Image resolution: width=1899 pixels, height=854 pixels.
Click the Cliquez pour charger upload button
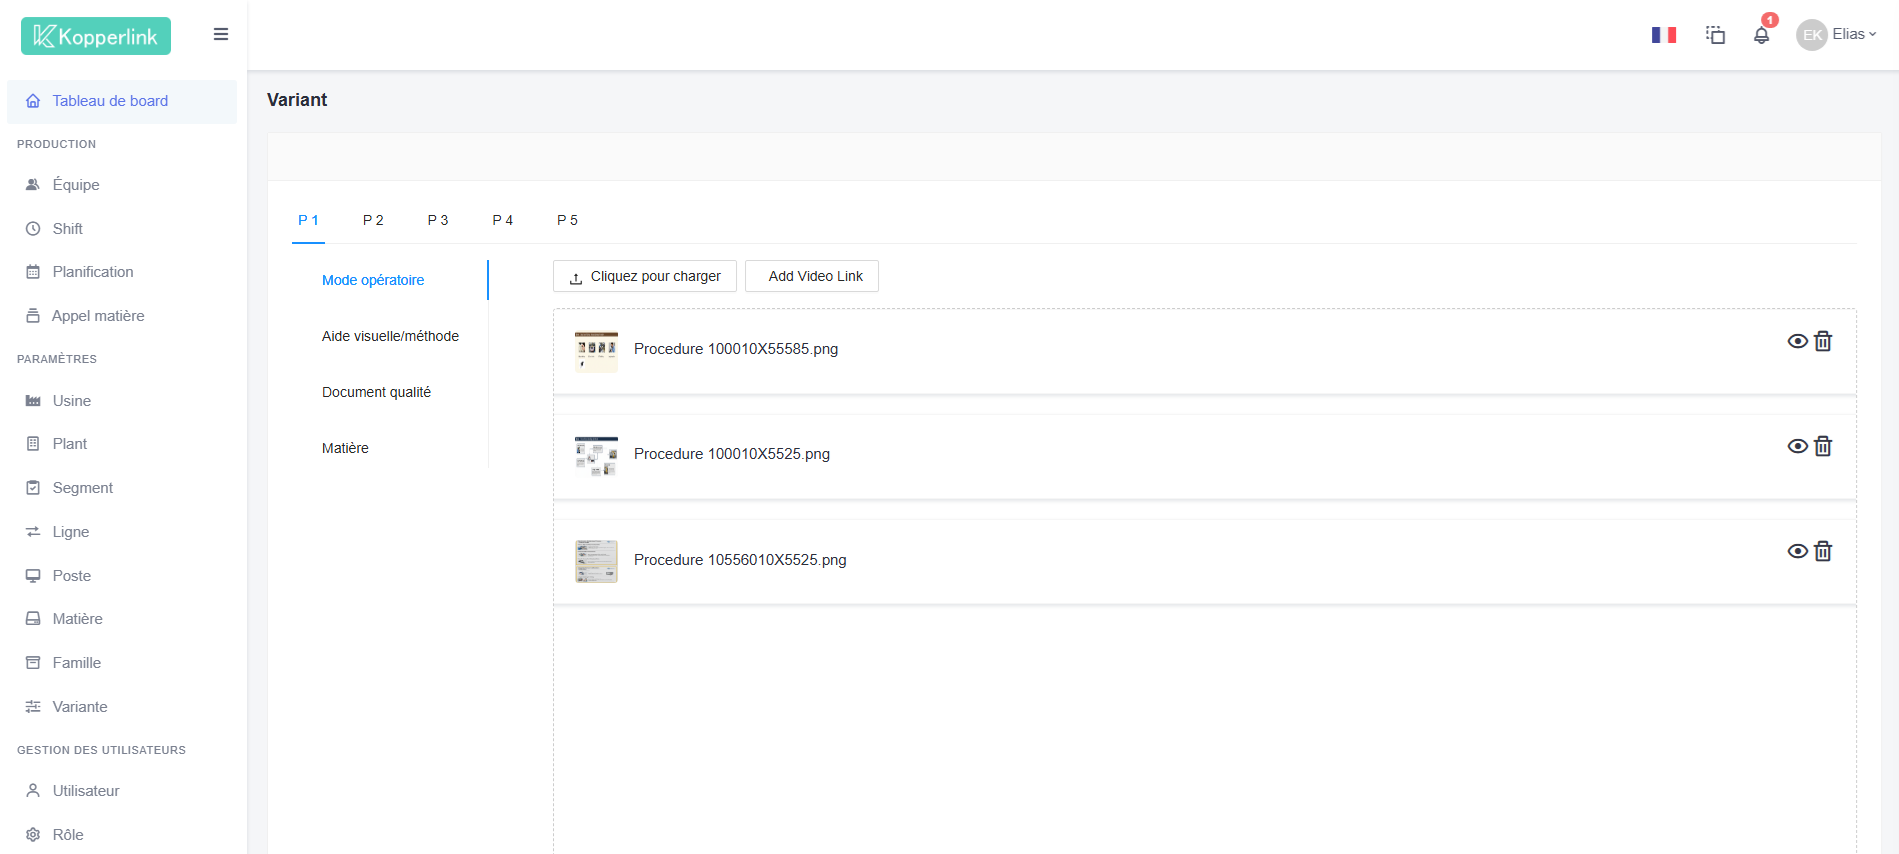645,277
